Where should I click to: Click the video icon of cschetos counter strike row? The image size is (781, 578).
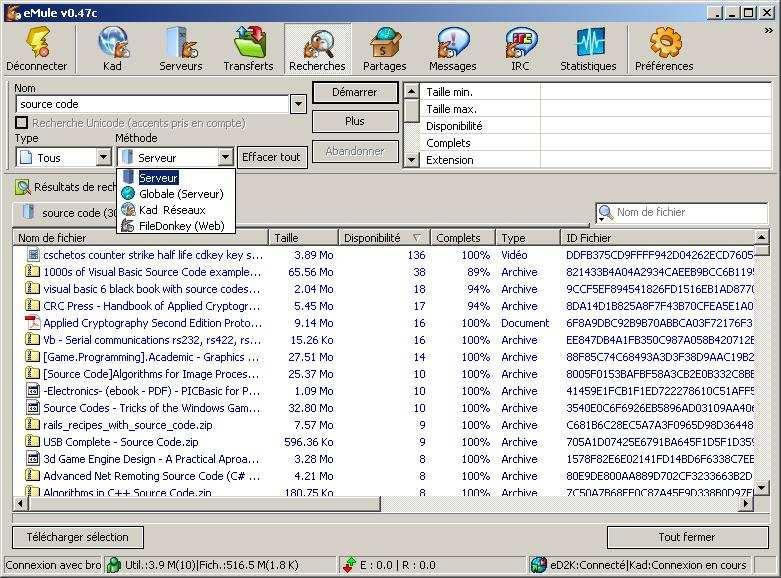[x=33, y=255]
